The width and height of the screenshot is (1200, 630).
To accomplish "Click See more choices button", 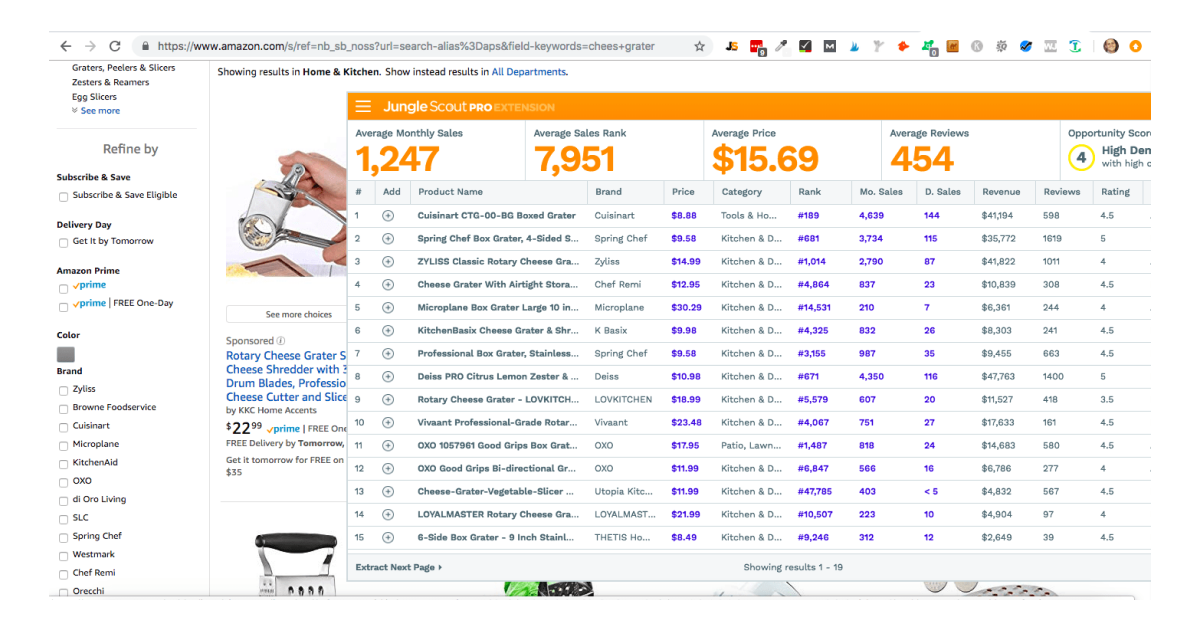I will point(286,314).
